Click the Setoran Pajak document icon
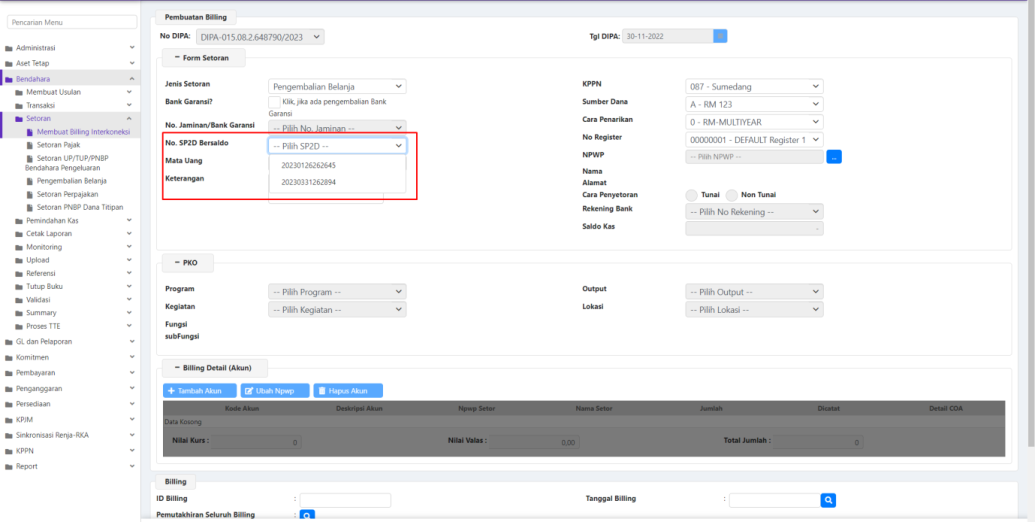This screenshot has width=1035, height=522. [29, 145]
